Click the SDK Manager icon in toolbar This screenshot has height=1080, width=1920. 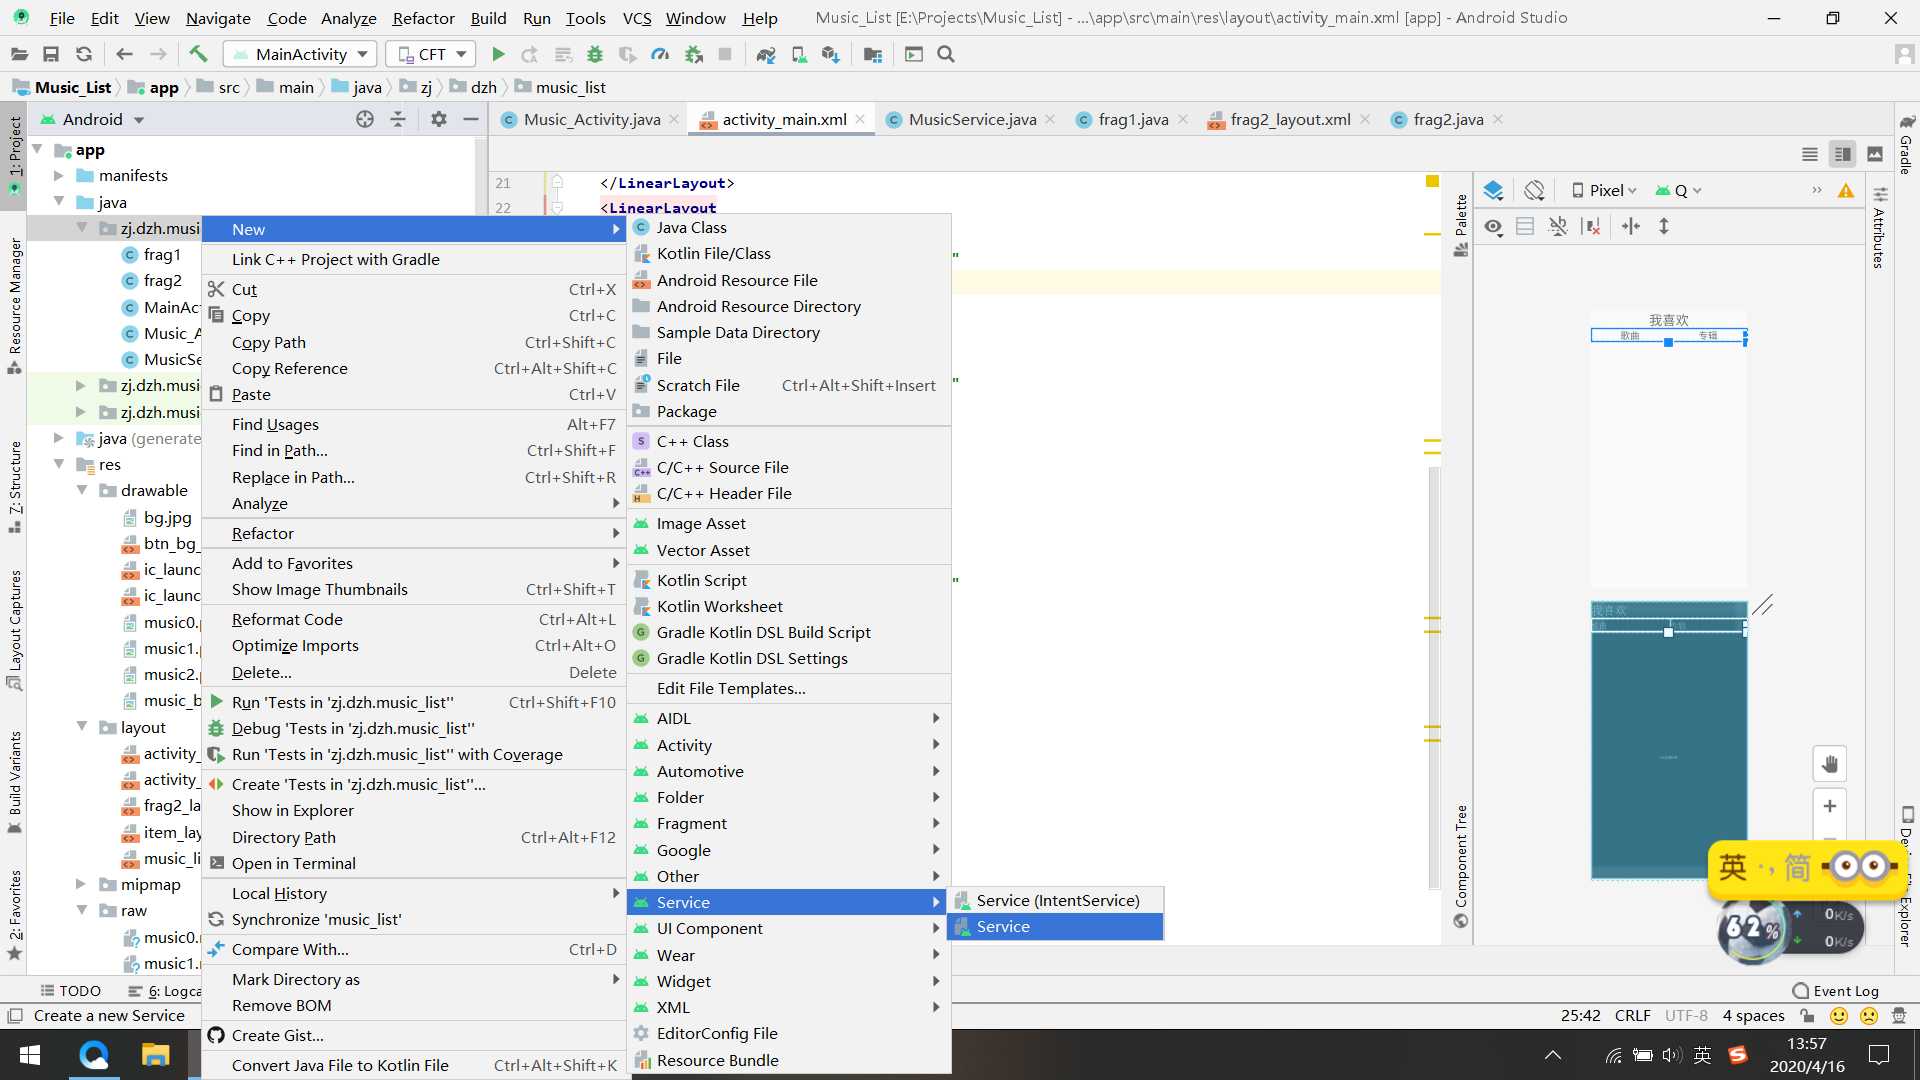833,54
